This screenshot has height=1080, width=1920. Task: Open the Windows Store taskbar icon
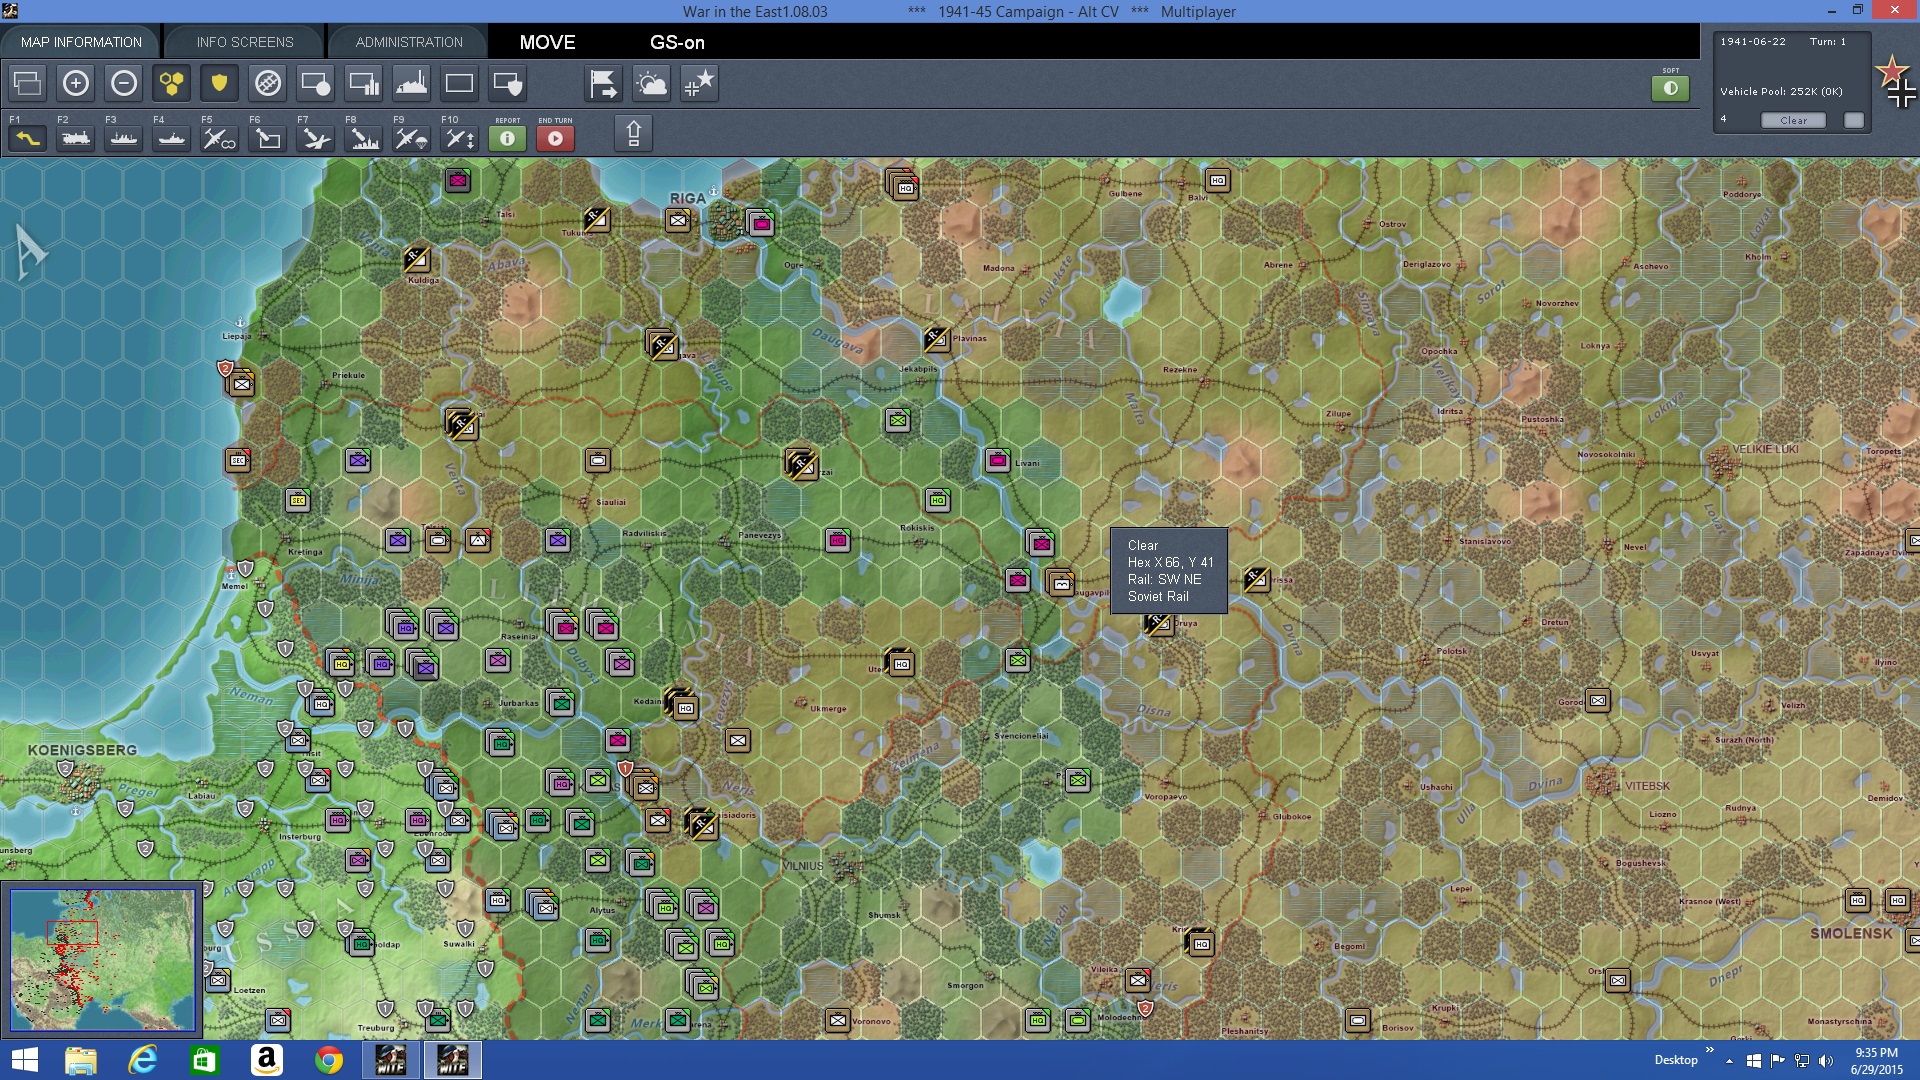[205, 1060]
